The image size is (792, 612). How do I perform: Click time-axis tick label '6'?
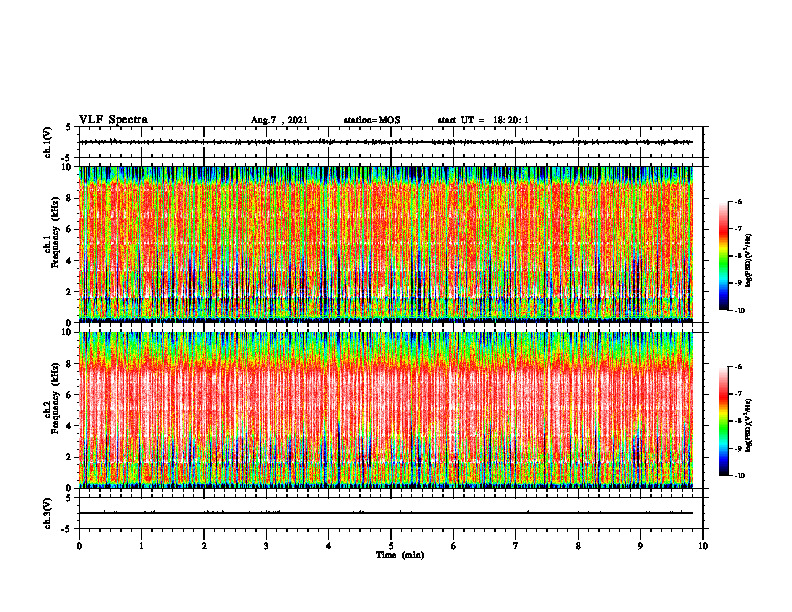(x=454, y=546)
